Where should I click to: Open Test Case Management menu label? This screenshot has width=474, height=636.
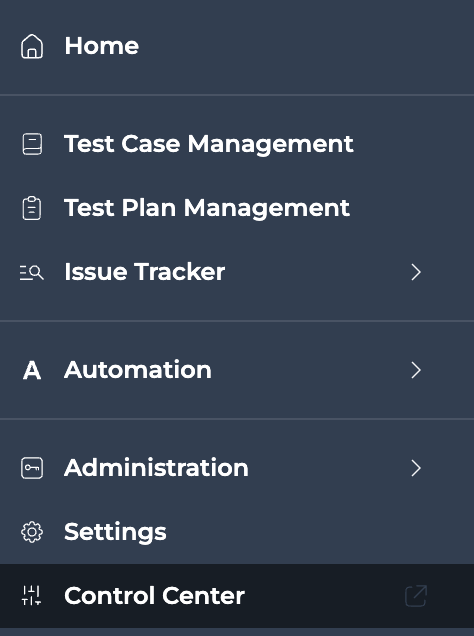tap(209, 144)
